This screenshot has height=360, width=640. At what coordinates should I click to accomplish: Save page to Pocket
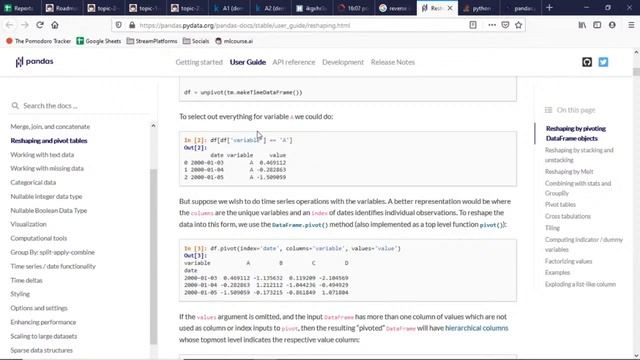pyautogui.click(x=505, y=25)
